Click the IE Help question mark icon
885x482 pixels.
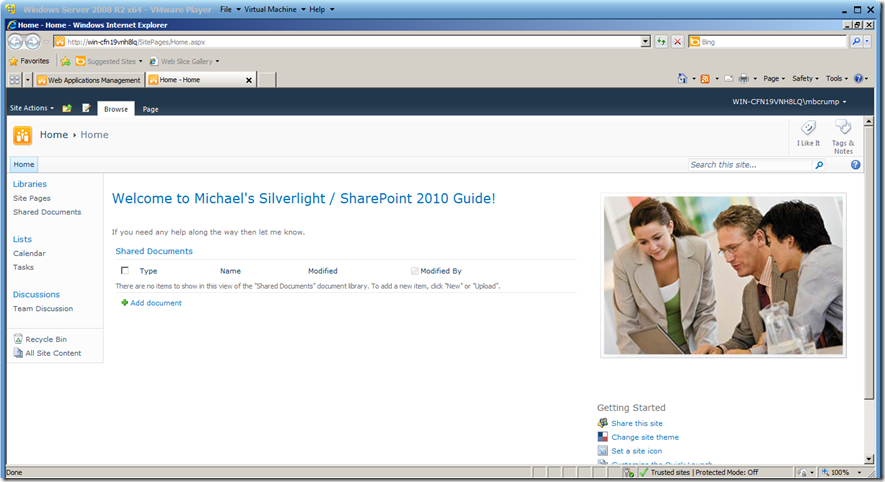point(858,78)
